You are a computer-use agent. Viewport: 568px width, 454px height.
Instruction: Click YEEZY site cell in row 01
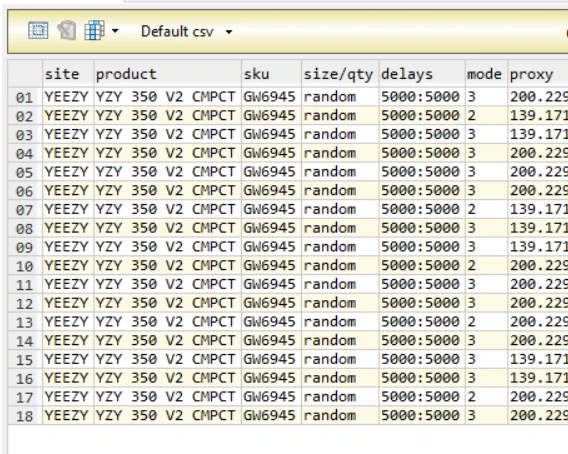68,97
